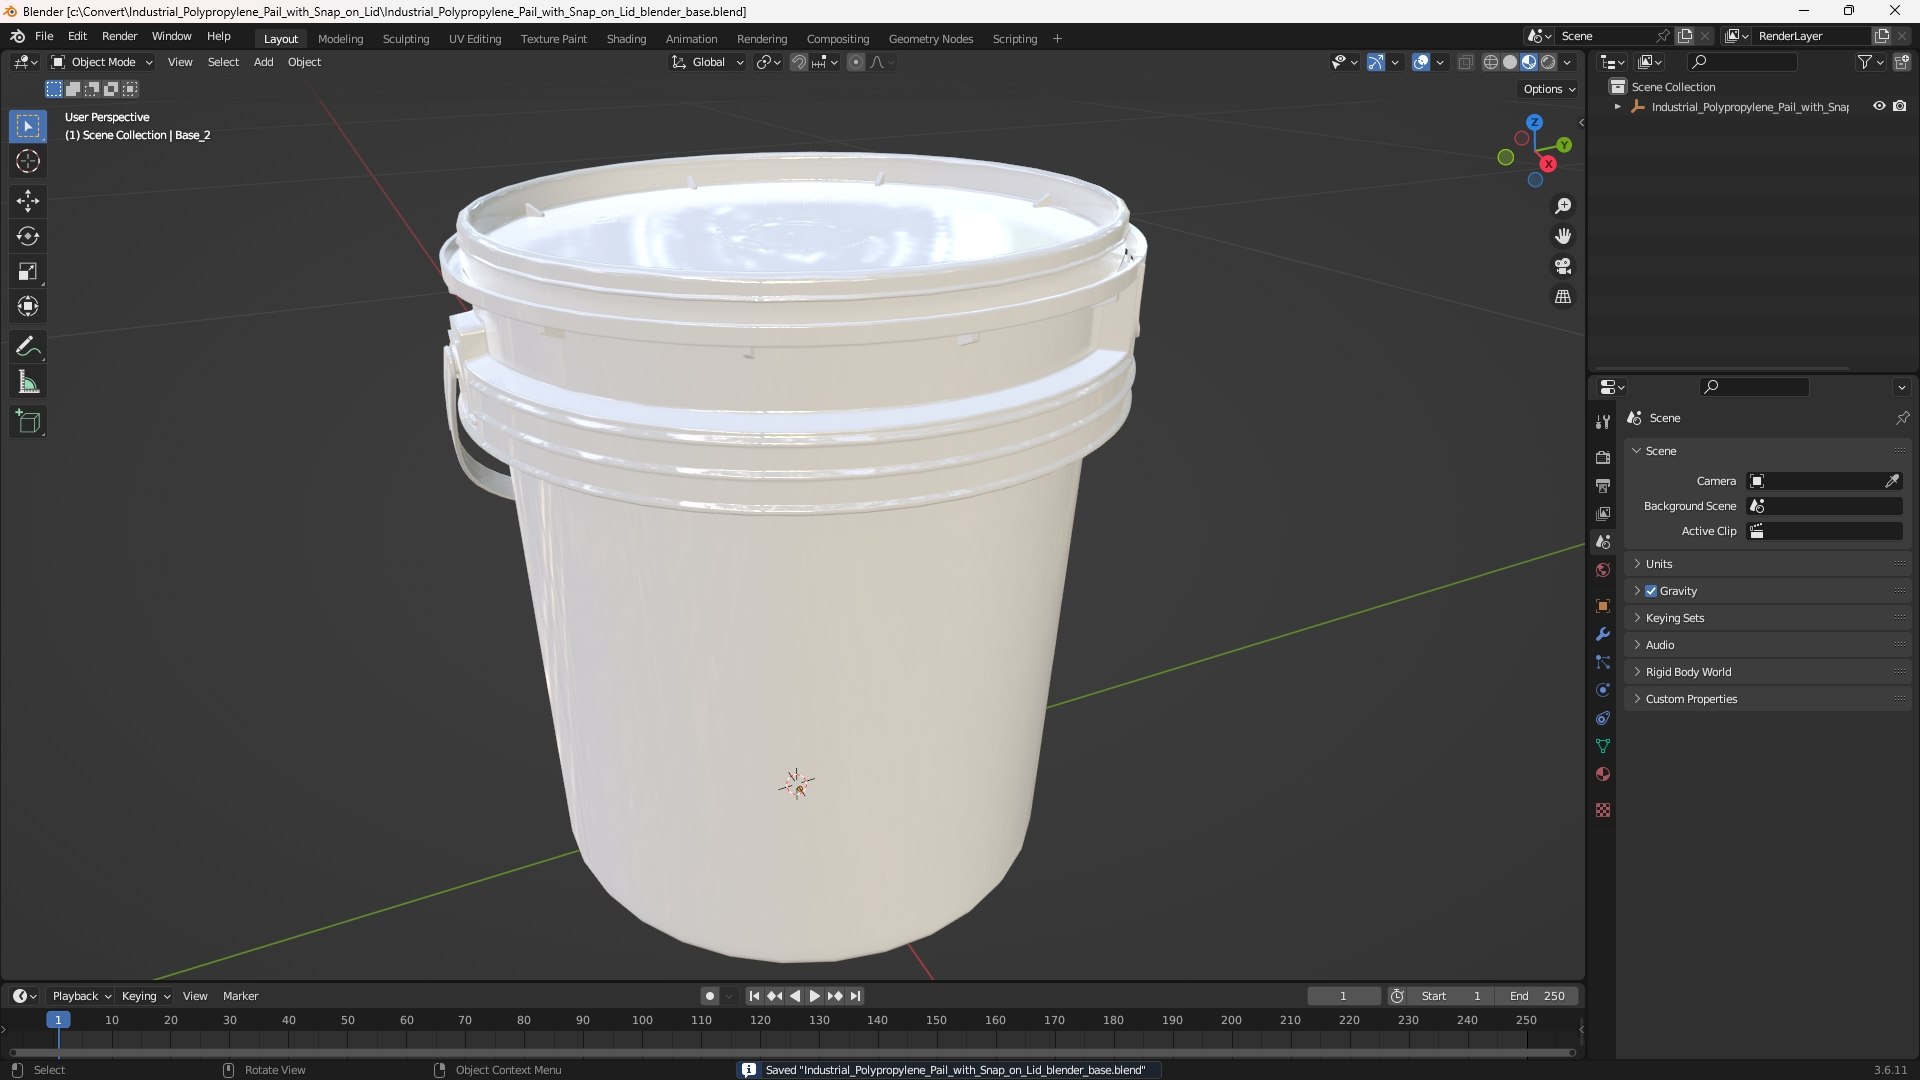The width and height of the screenshot is (1920, 1080).
Task: Select the Measure tool
Action: [x=28, y=382]
